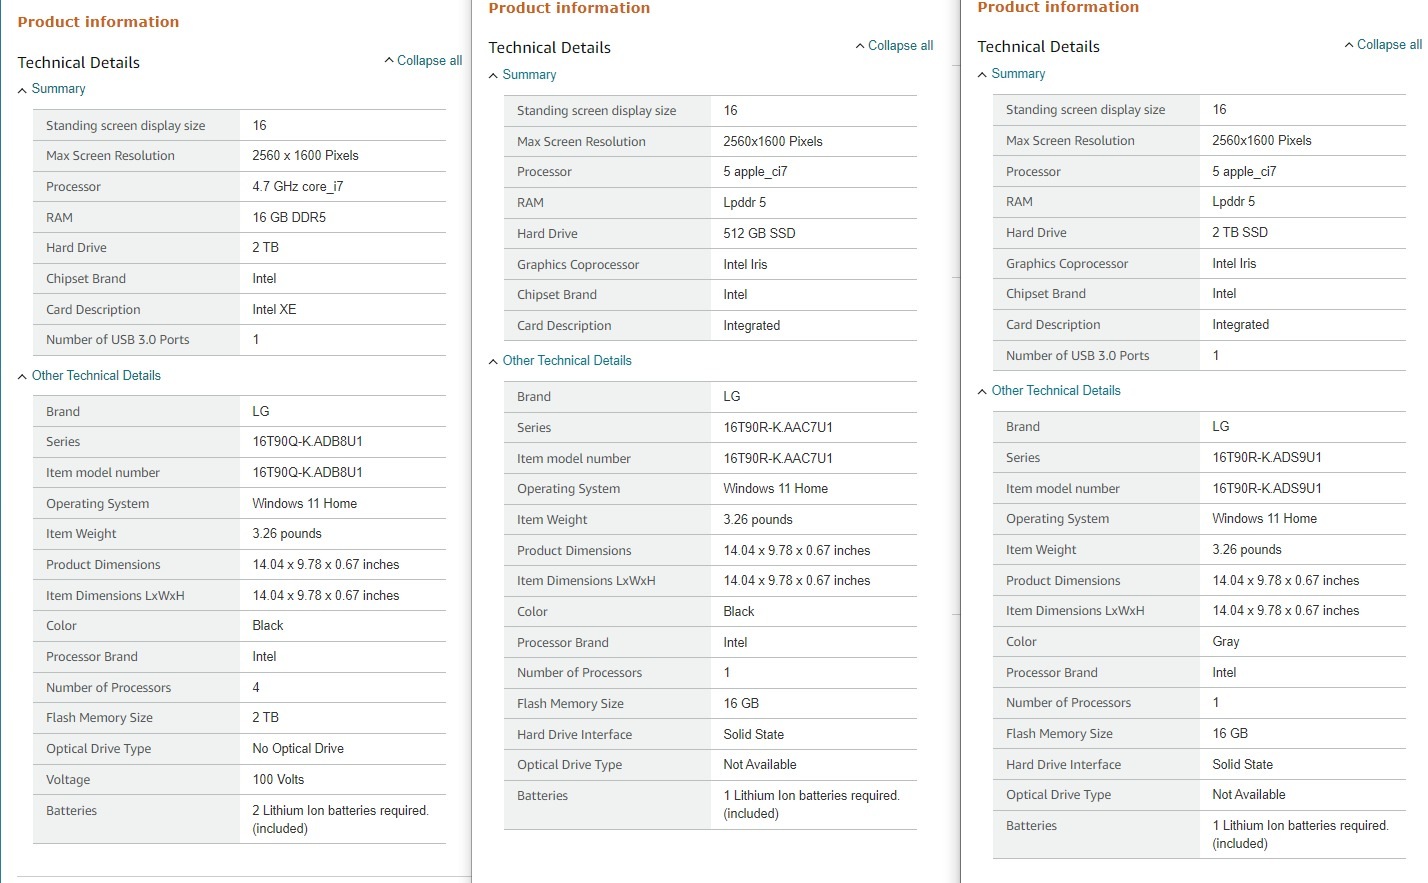
Task: Select the 16T90R-K.ADS9U1 Series value
Action: (1267, 458)
